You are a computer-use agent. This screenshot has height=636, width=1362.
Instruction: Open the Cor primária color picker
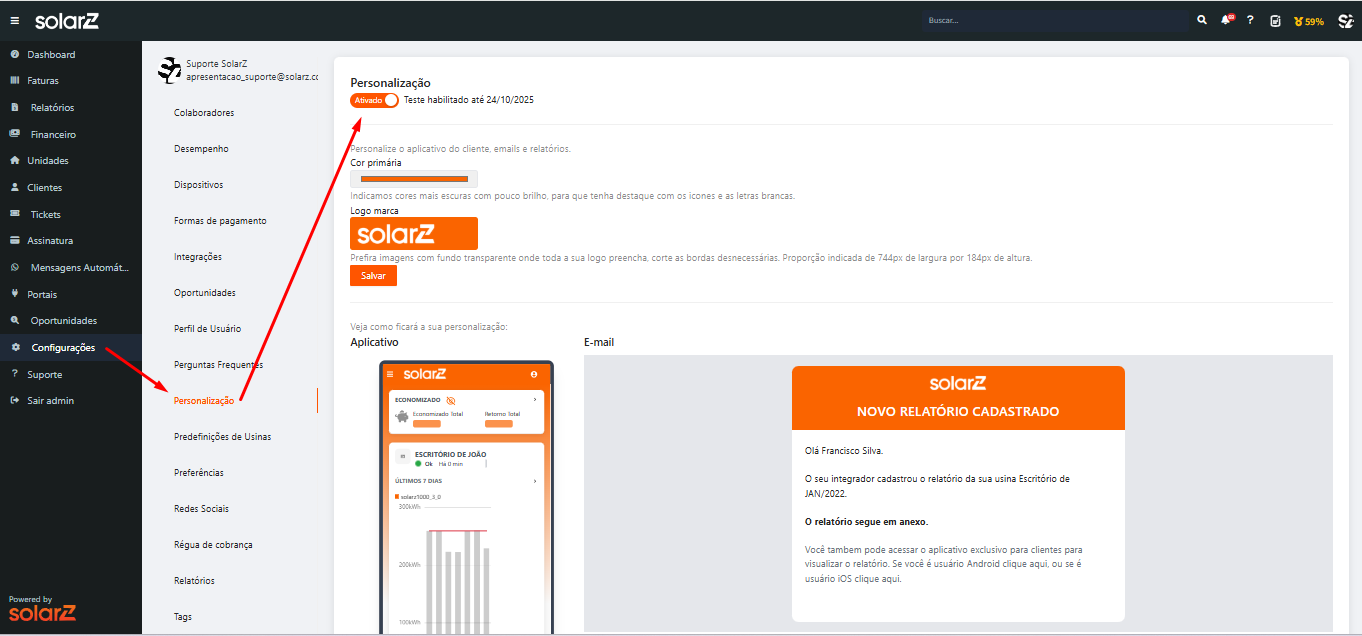414,179
